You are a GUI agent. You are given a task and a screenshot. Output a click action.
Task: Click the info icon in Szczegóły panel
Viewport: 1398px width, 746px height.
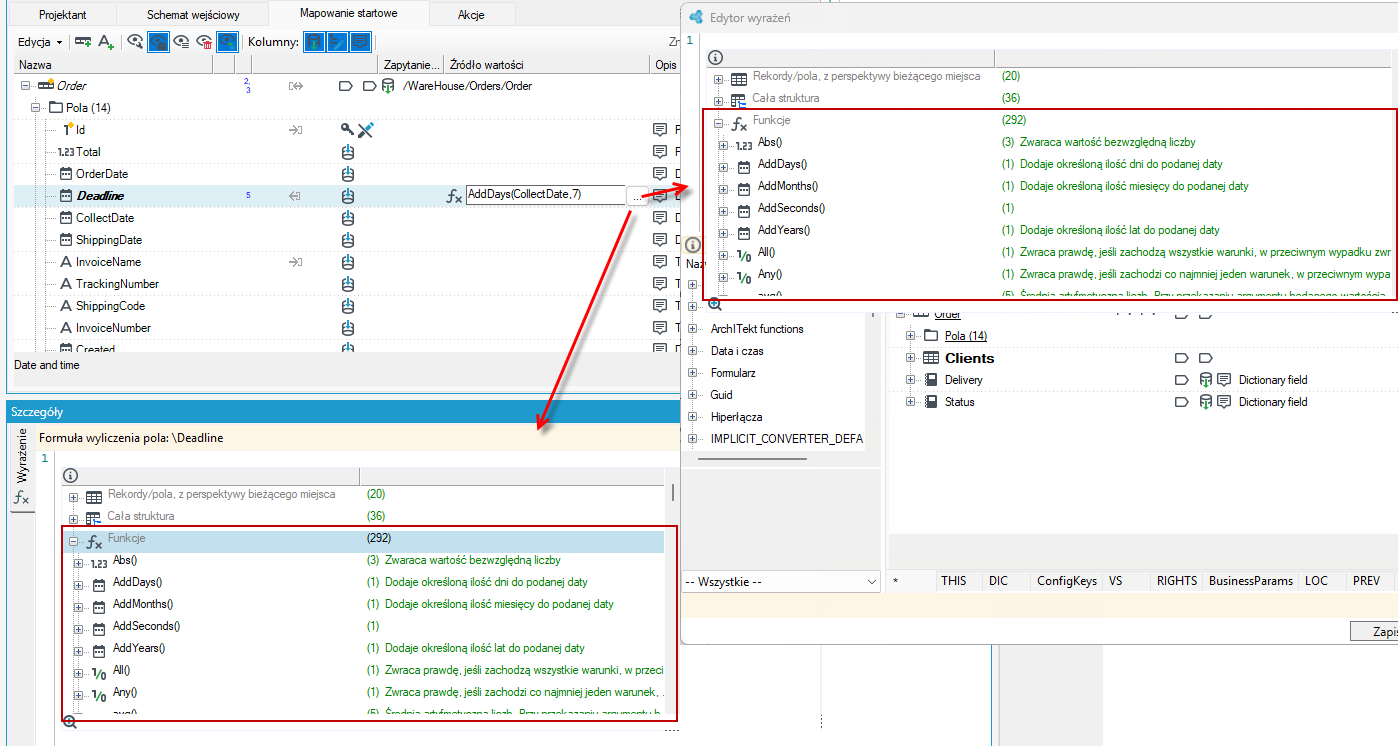(71, 476)
